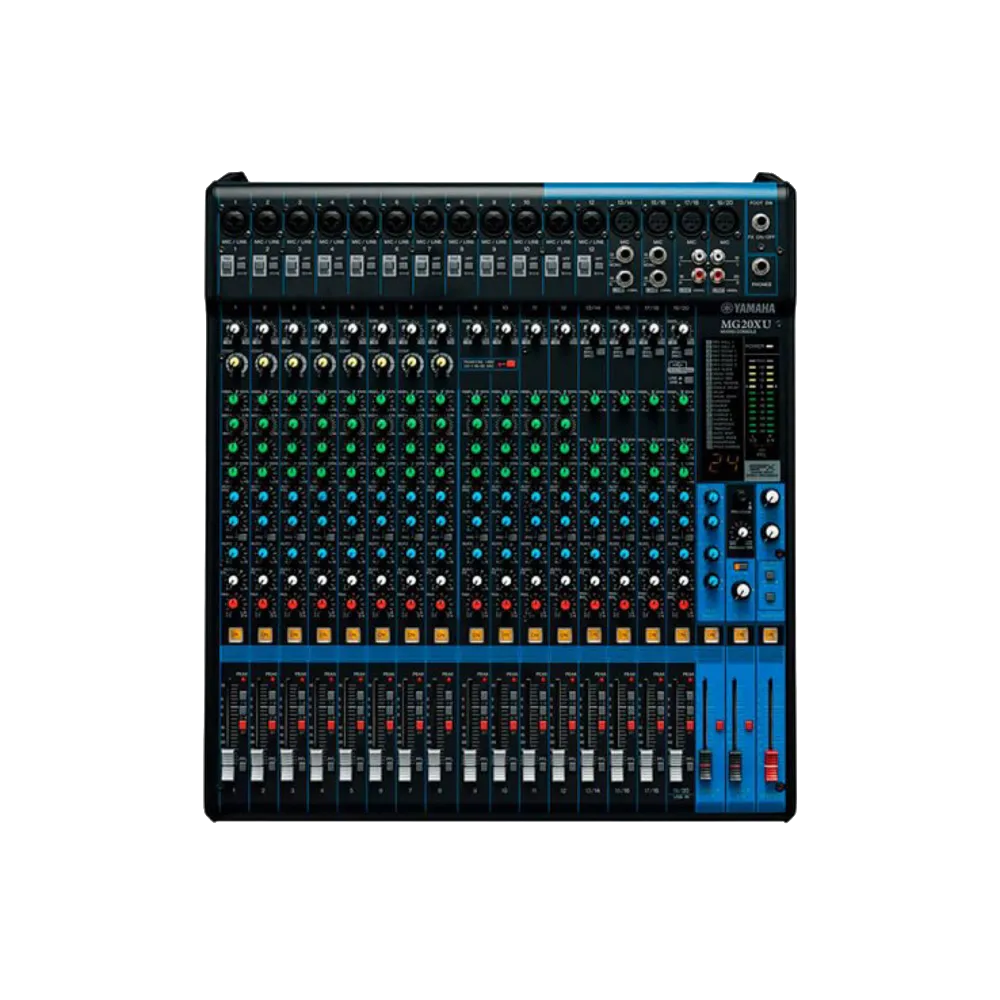Click the YAMAHA logo

(x=748, y=309)
